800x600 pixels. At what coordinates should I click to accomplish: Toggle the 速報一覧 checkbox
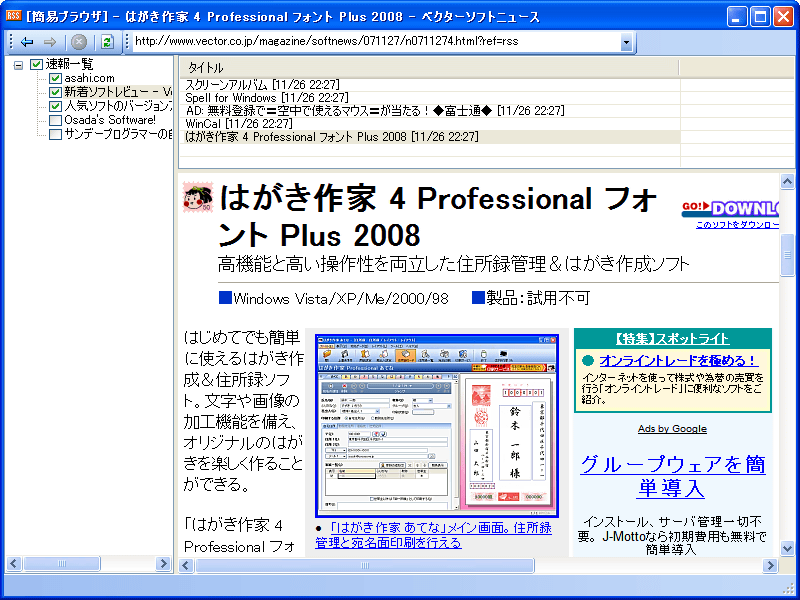(36, 64)
